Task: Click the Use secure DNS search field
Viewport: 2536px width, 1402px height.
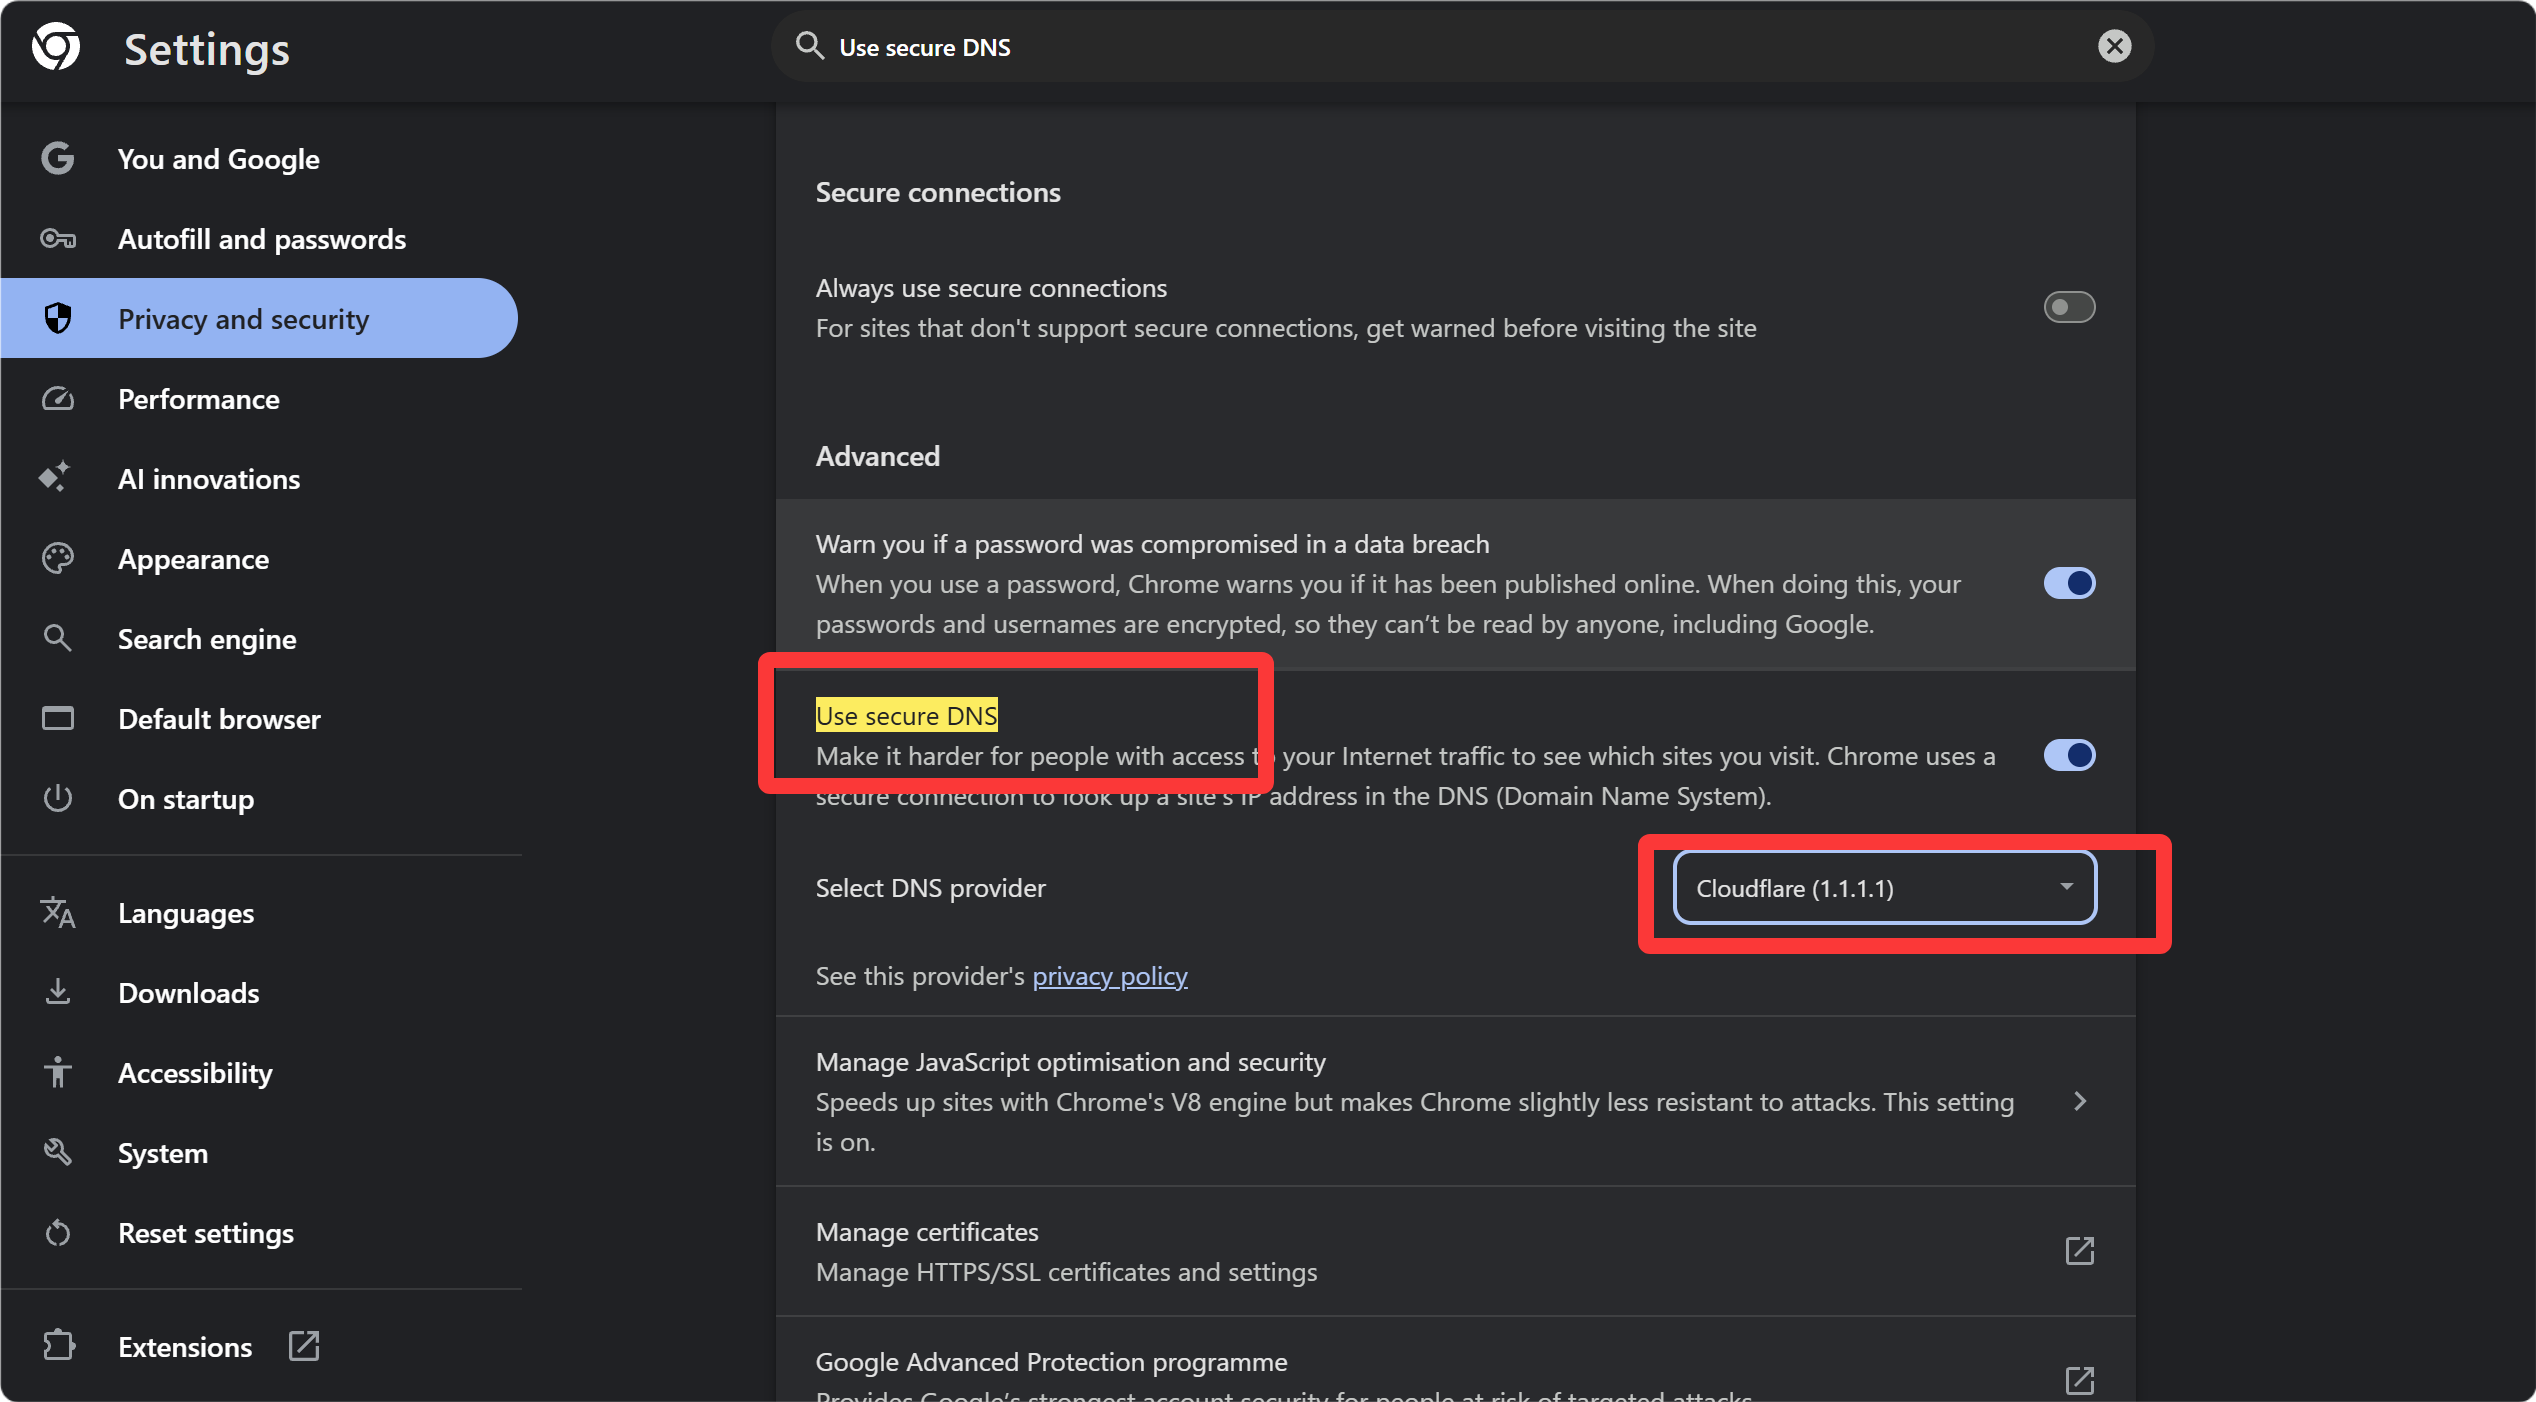Action: click(1461, 47)
